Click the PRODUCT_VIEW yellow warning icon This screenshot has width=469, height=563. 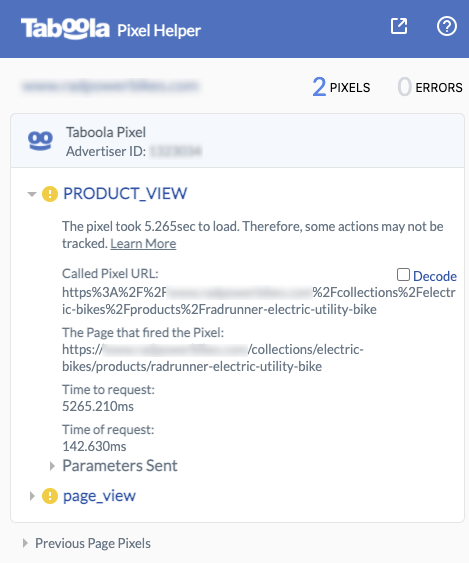point(50,194)
